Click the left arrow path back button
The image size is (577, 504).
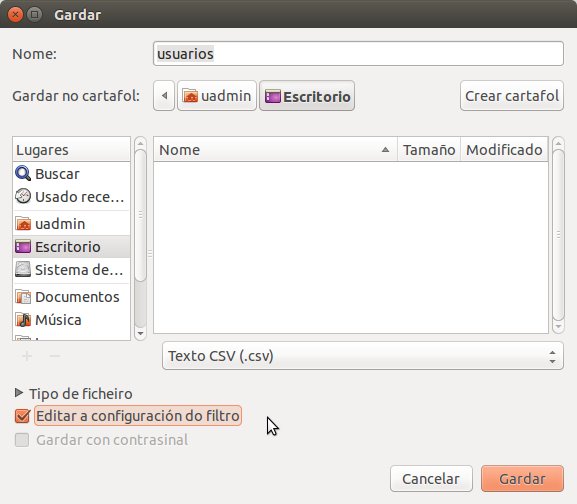click(164, 96)
